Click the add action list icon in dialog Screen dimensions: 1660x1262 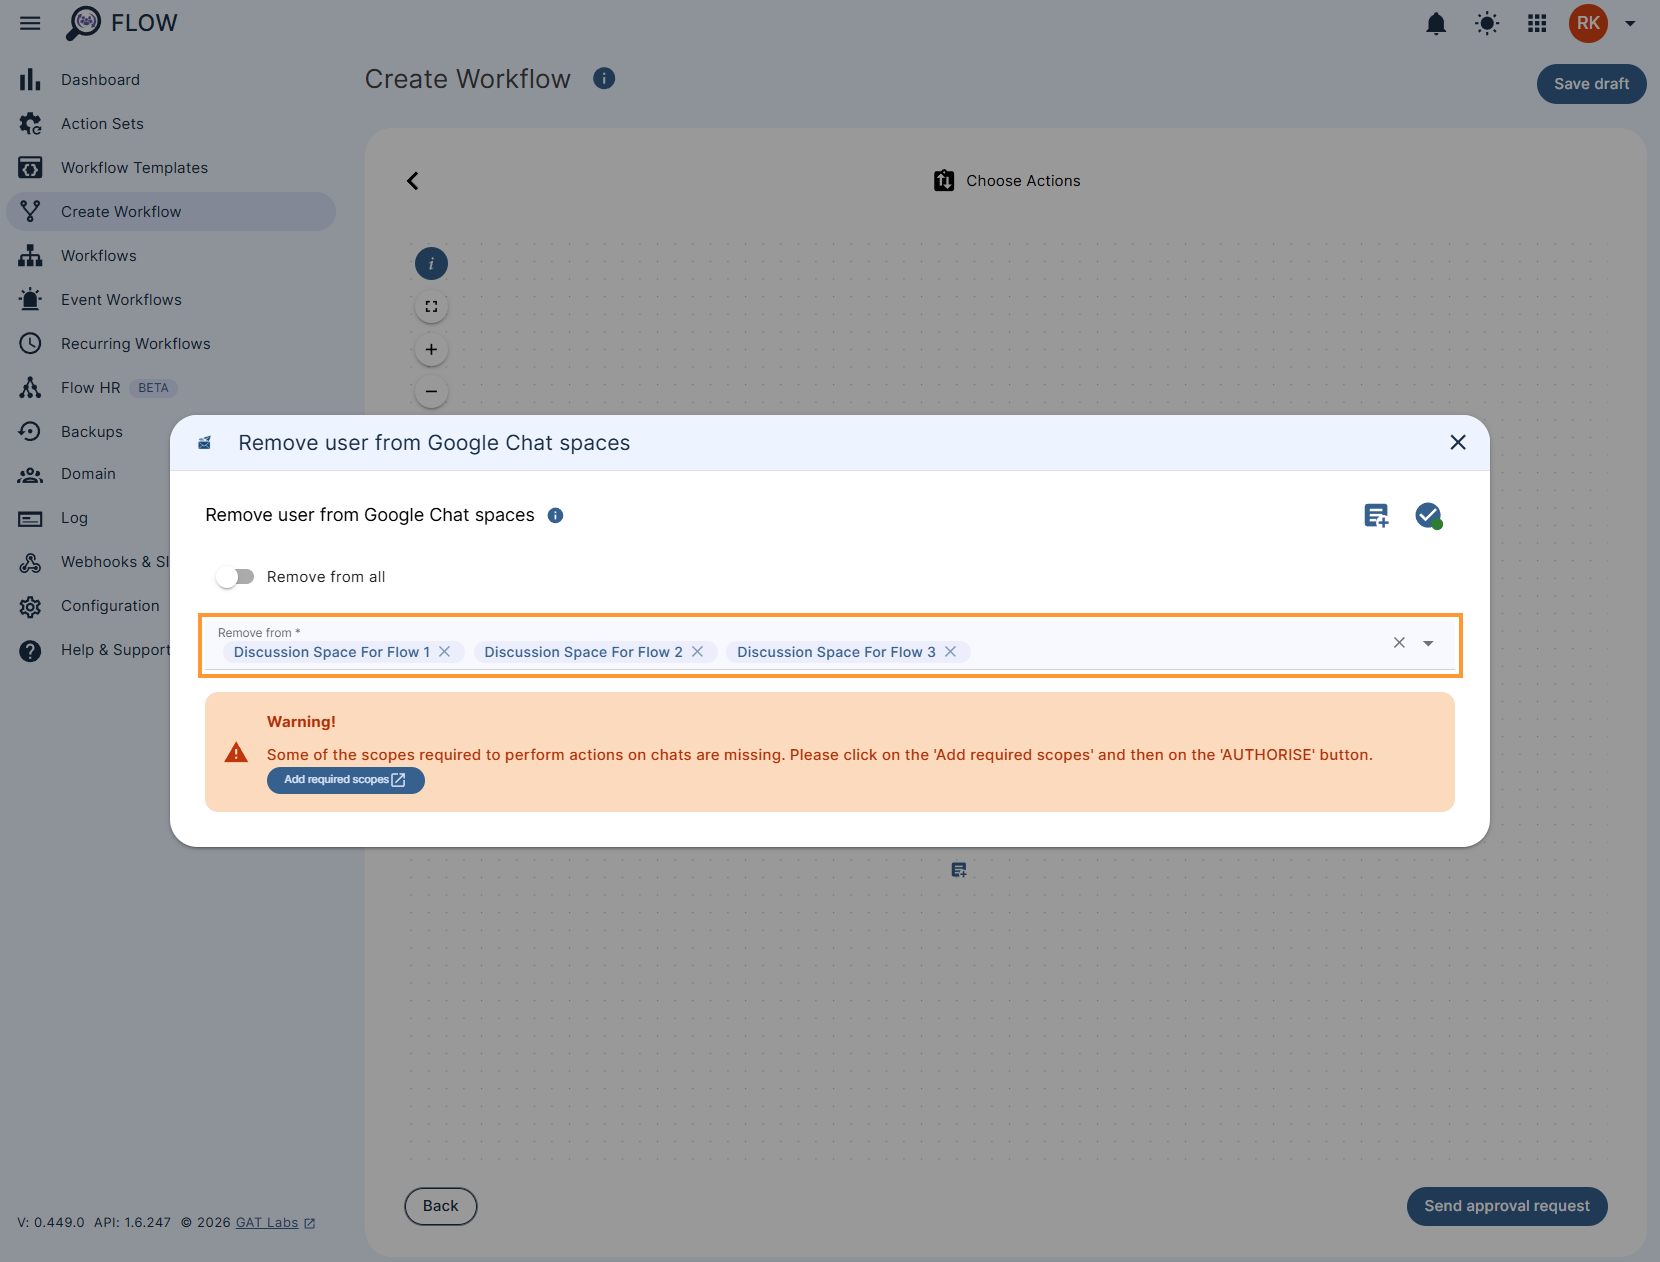[x=1377, y=516]
